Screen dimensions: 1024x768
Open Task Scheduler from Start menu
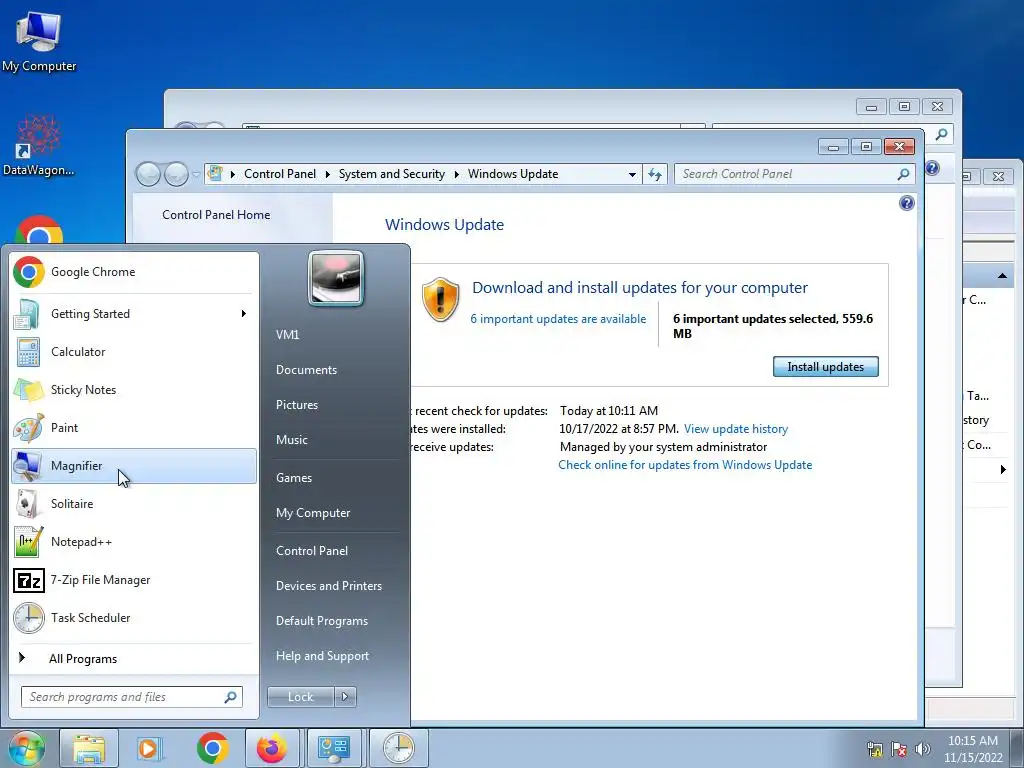coord(134,618)
